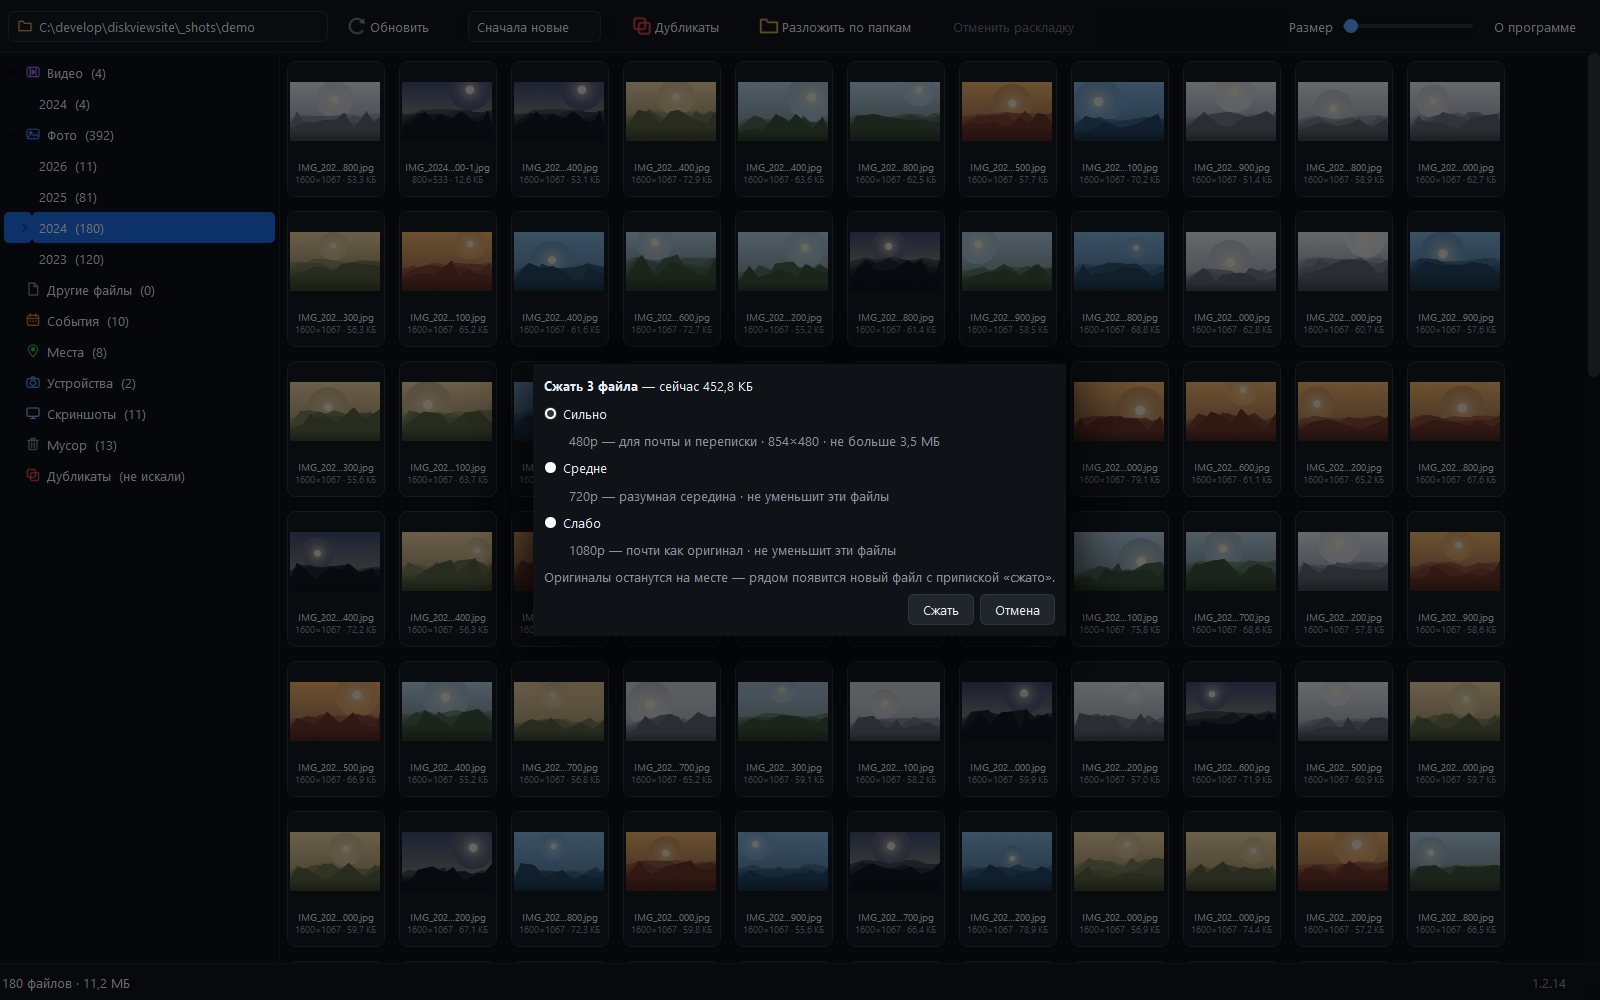Click the Сжать 3 файла dialog heading

pos(590,386)
